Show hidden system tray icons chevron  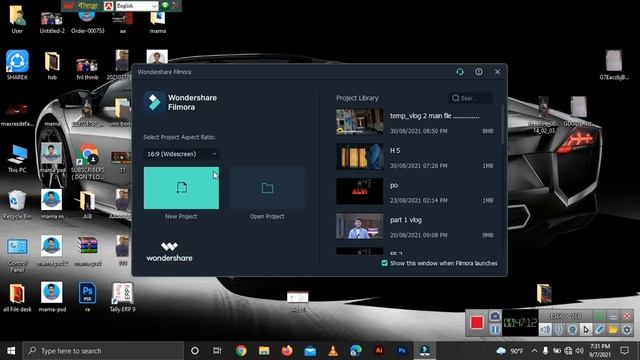click(x=534, y=351)
